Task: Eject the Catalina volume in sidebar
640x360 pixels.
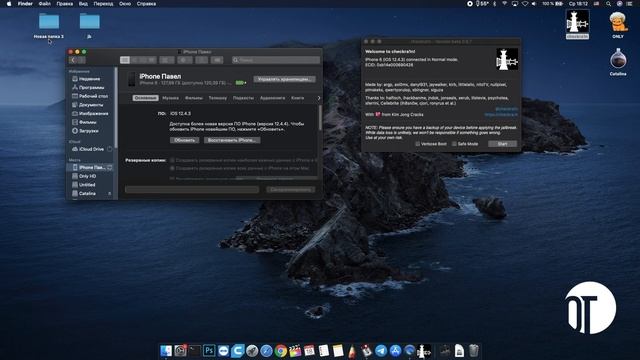Action: [x=109, y=193]
